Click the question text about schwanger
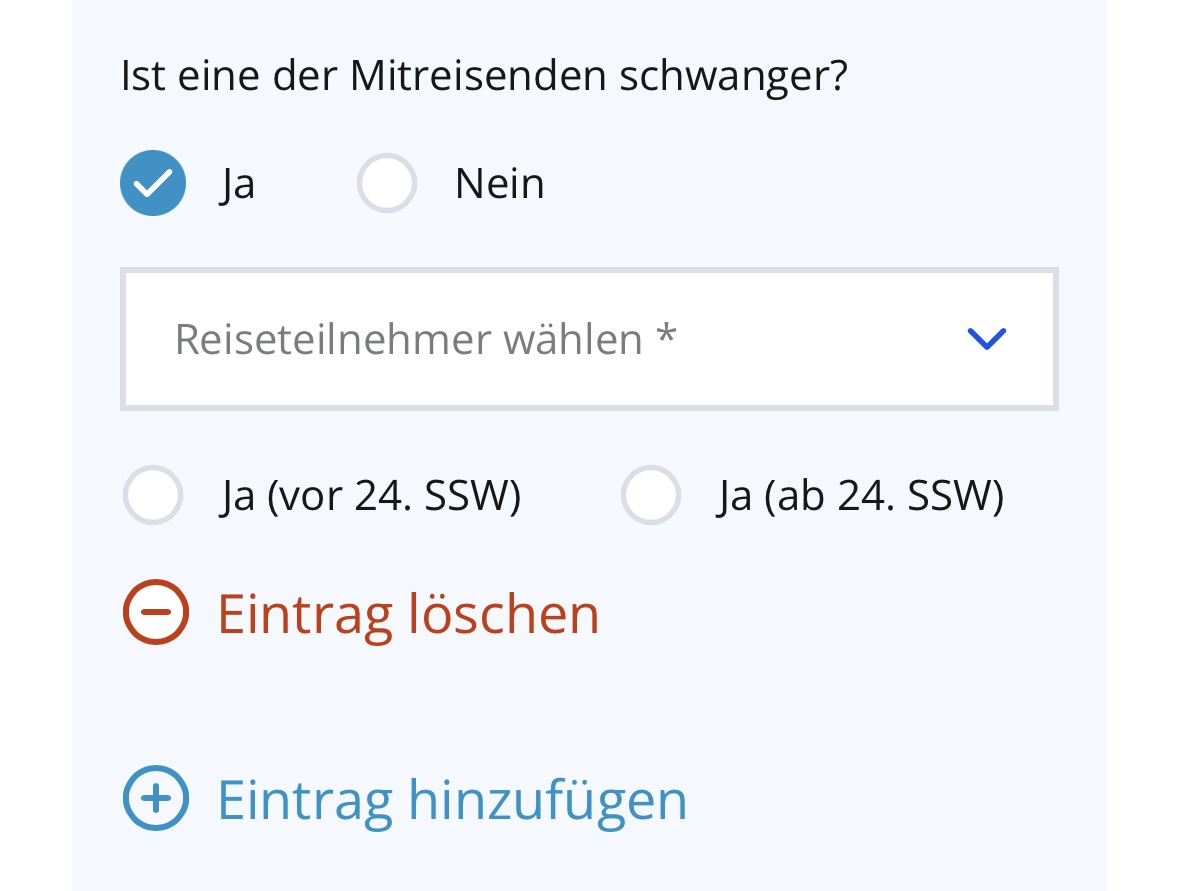Screen dimensions: 1179x891 [x=484, y=76]
